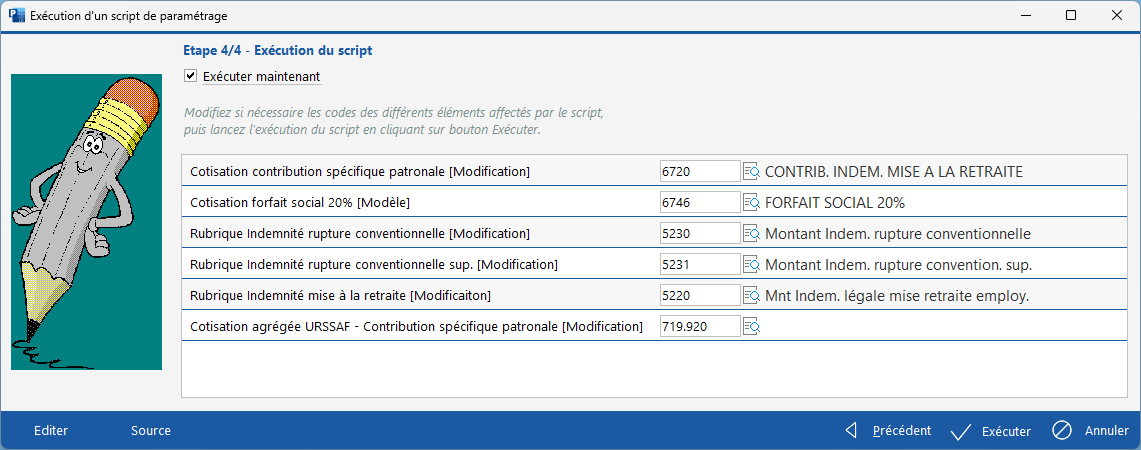Focus the input field with 5230
This screenshot has width=1141, height=450.
coord(699,234)
